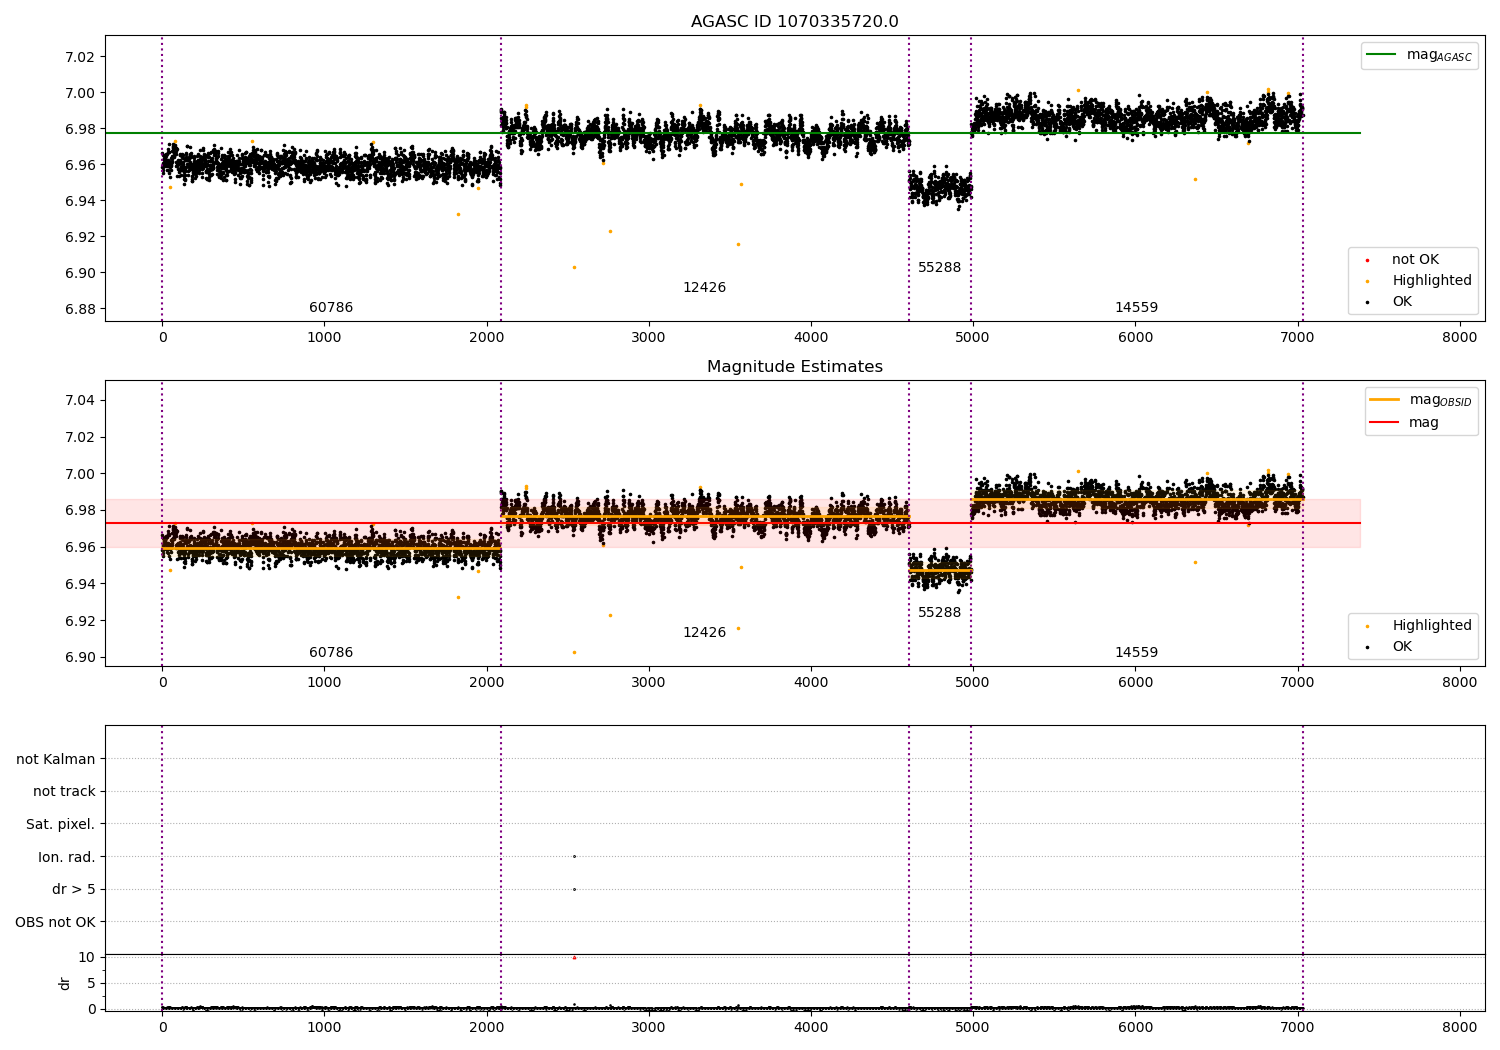1500x1050 pixels.
Task: Click the title "AGASC ID 1070335720.0"
Action: tap(794, 22)
